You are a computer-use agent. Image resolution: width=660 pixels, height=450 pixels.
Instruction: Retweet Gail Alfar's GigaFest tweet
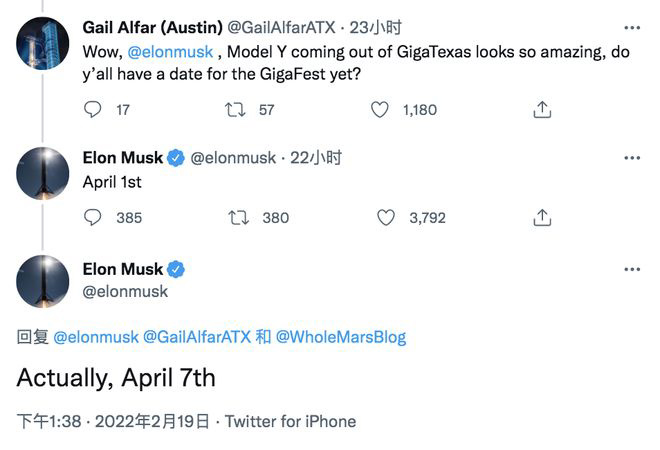coord(235,110)
